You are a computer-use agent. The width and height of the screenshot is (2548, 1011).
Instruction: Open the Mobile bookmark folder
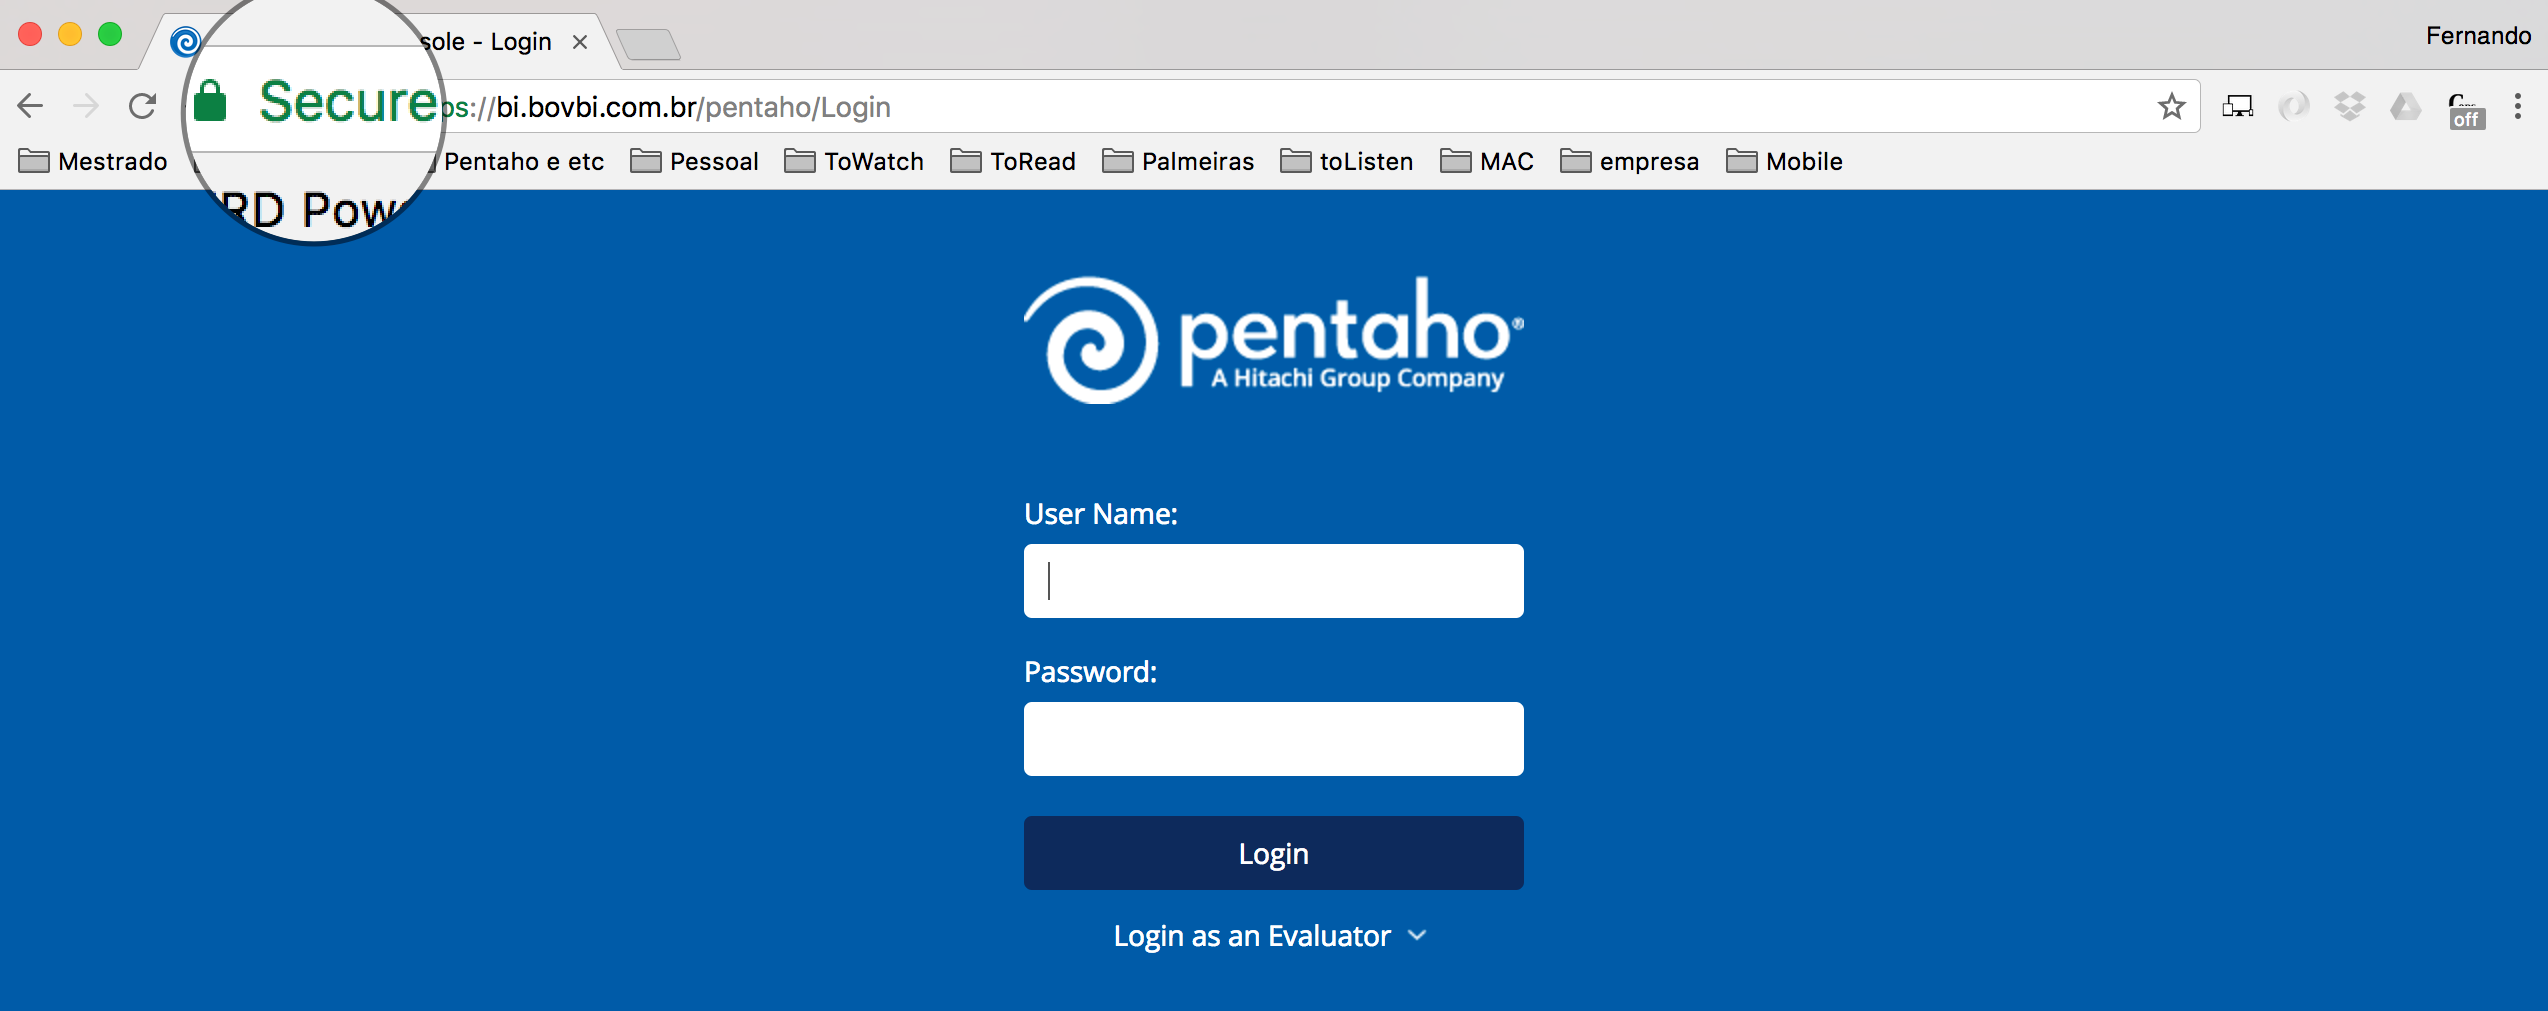coord(1785,161)
